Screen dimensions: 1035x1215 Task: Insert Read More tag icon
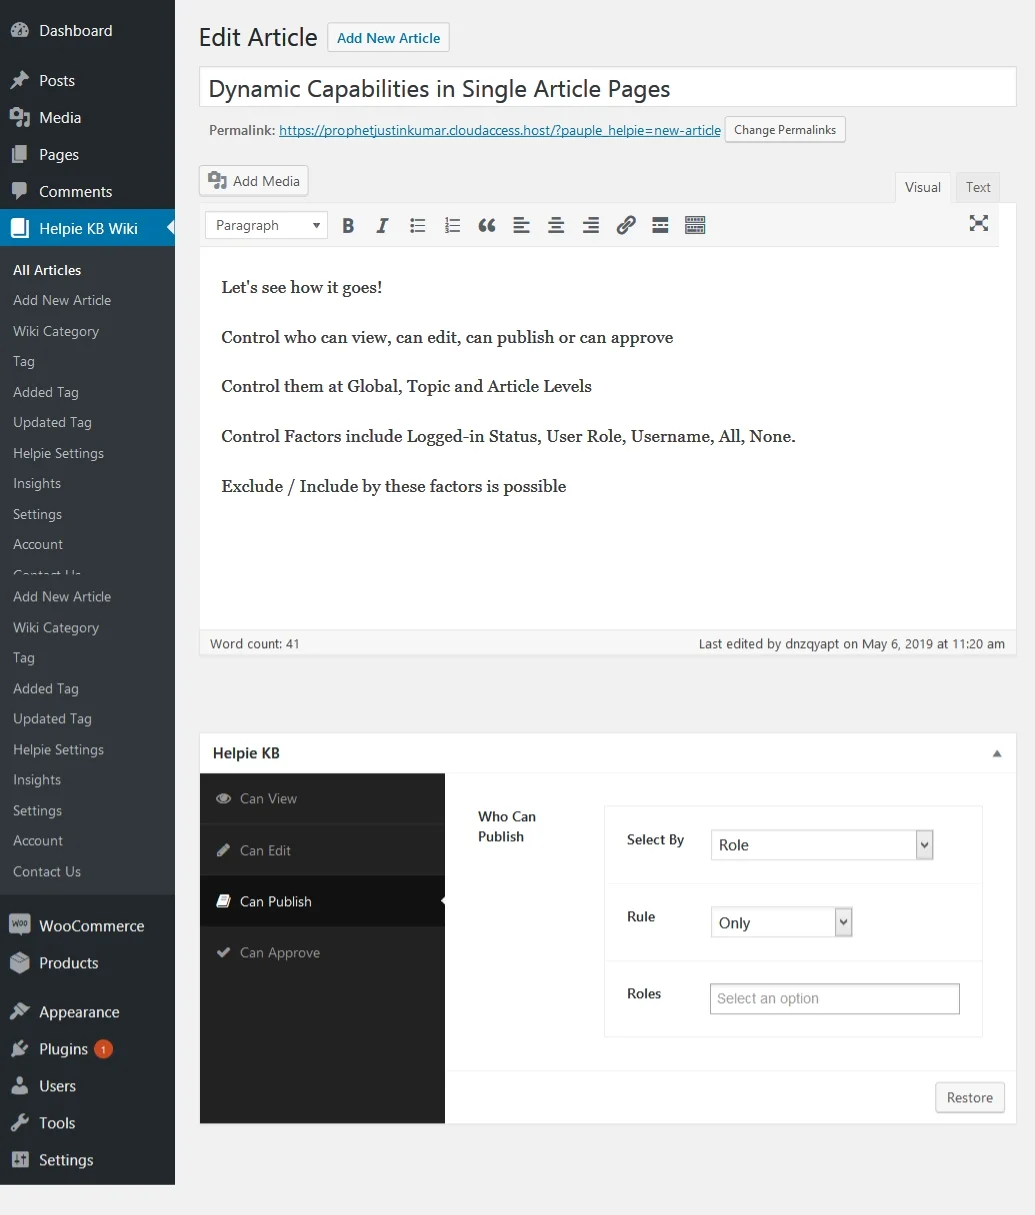660,225
